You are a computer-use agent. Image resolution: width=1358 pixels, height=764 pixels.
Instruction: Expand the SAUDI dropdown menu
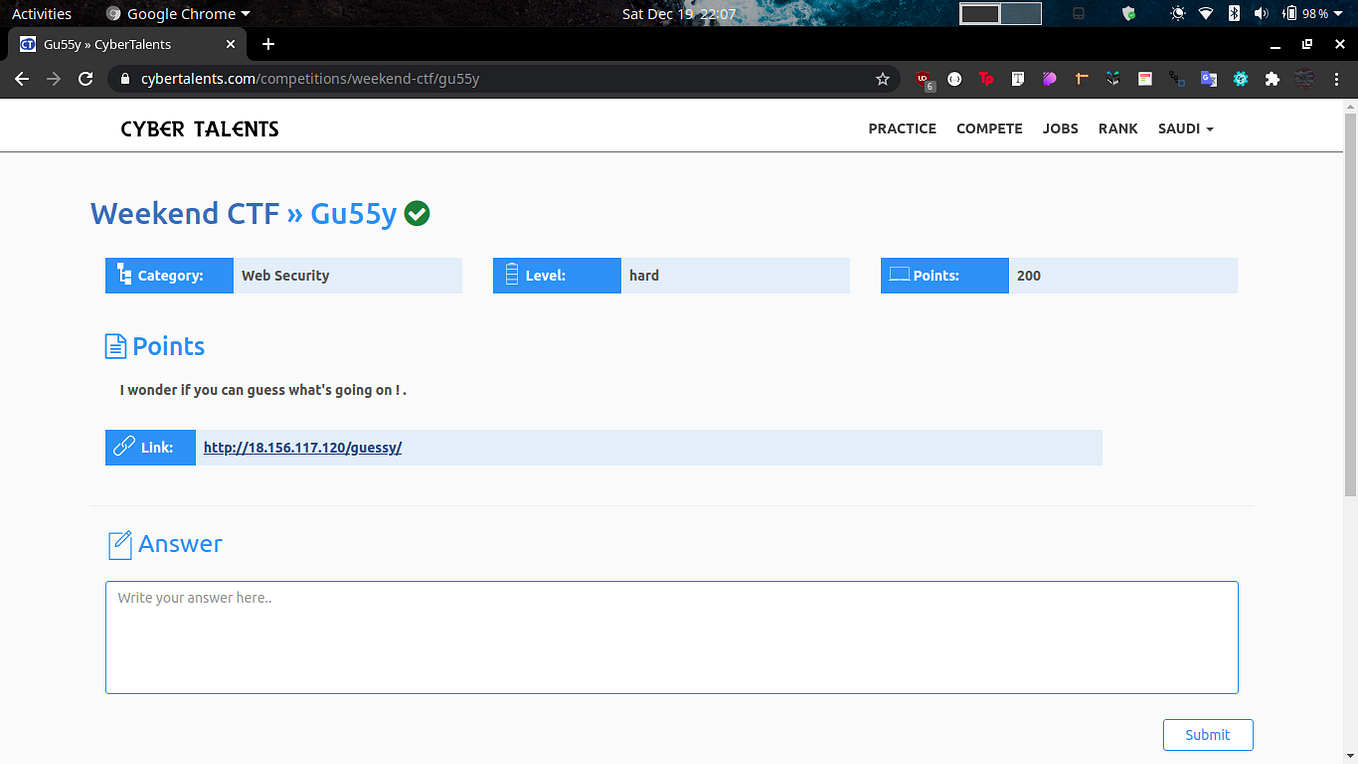pos(1185,128)
